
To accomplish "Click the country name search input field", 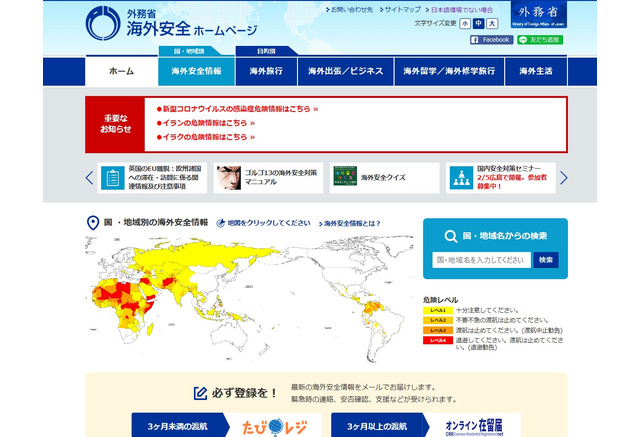I will [481, 260].
